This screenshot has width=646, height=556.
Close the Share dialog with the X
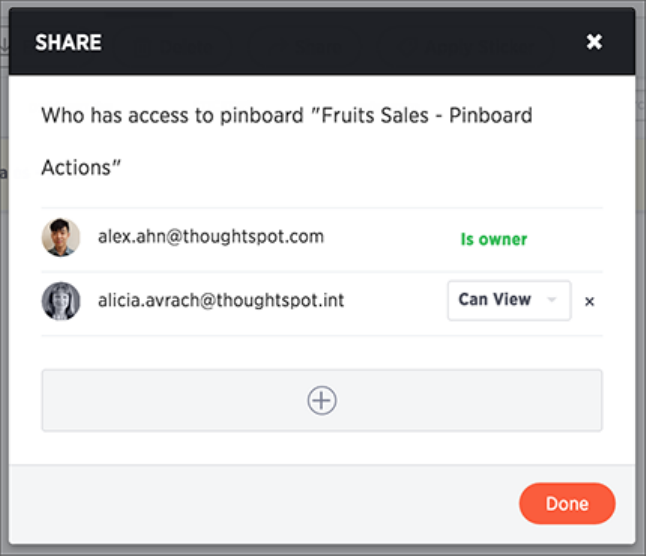coord(594,42)
